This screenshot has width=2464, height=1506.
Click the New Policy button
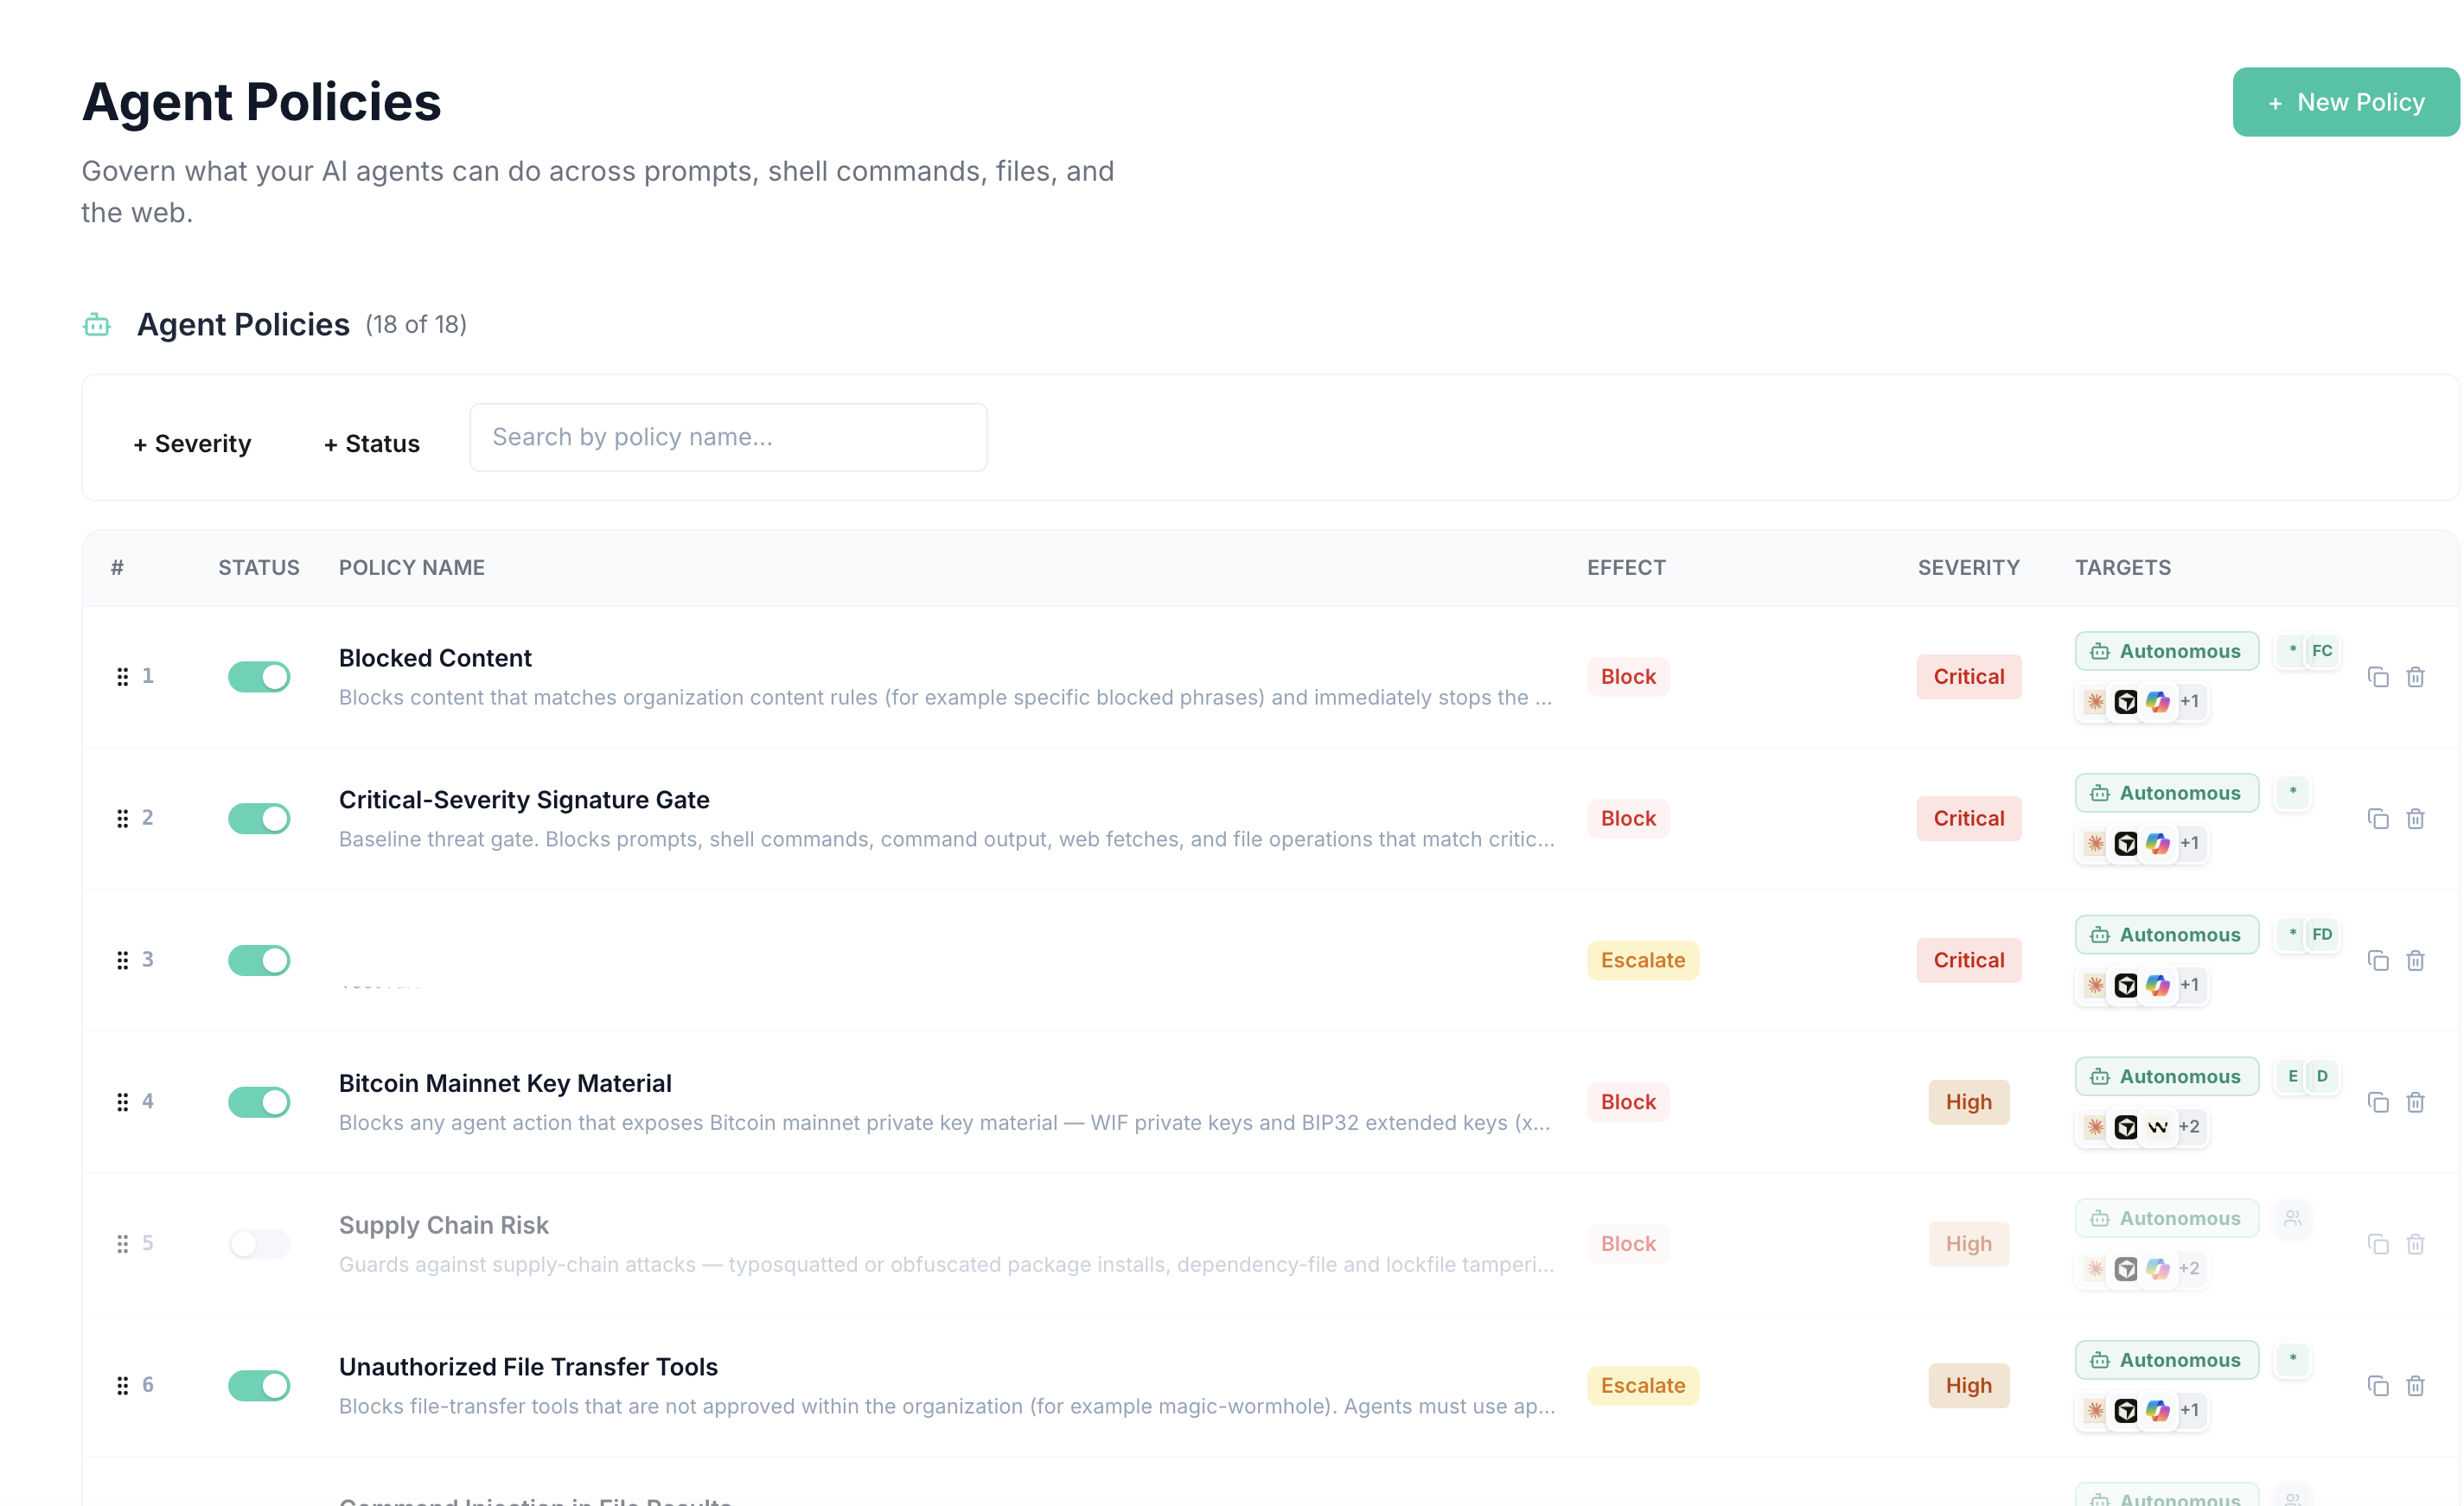(x=2346, y=102)
